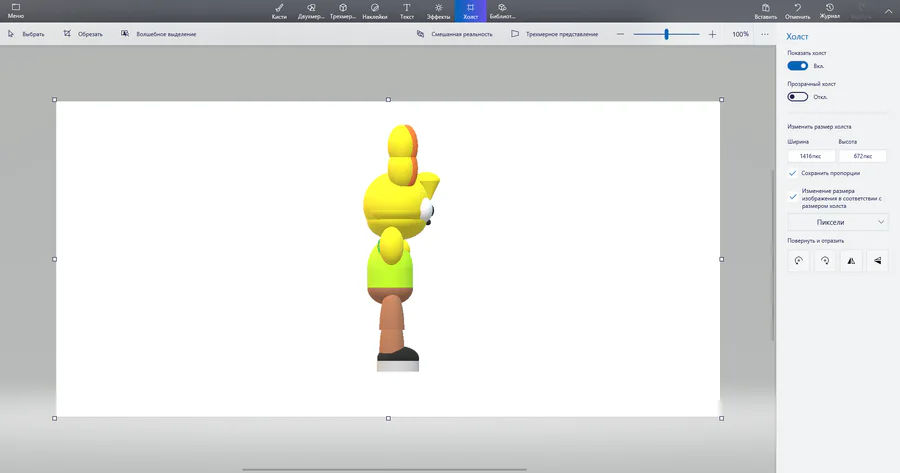
Task: Open the Трехмерные фигуры tab
Action: pyautogui.click(x=343, y=11)
